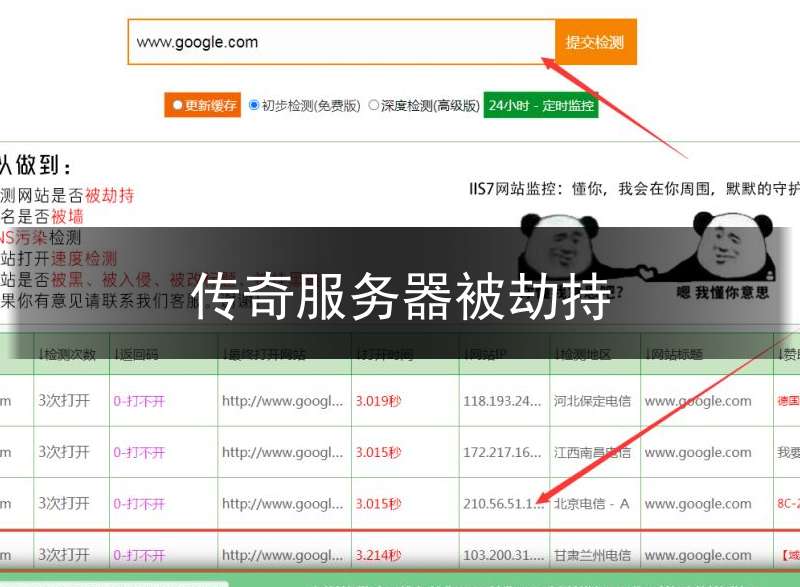
Task: Open the http://www.googl... link in 北京电信 row
Action: coord(283,504)
